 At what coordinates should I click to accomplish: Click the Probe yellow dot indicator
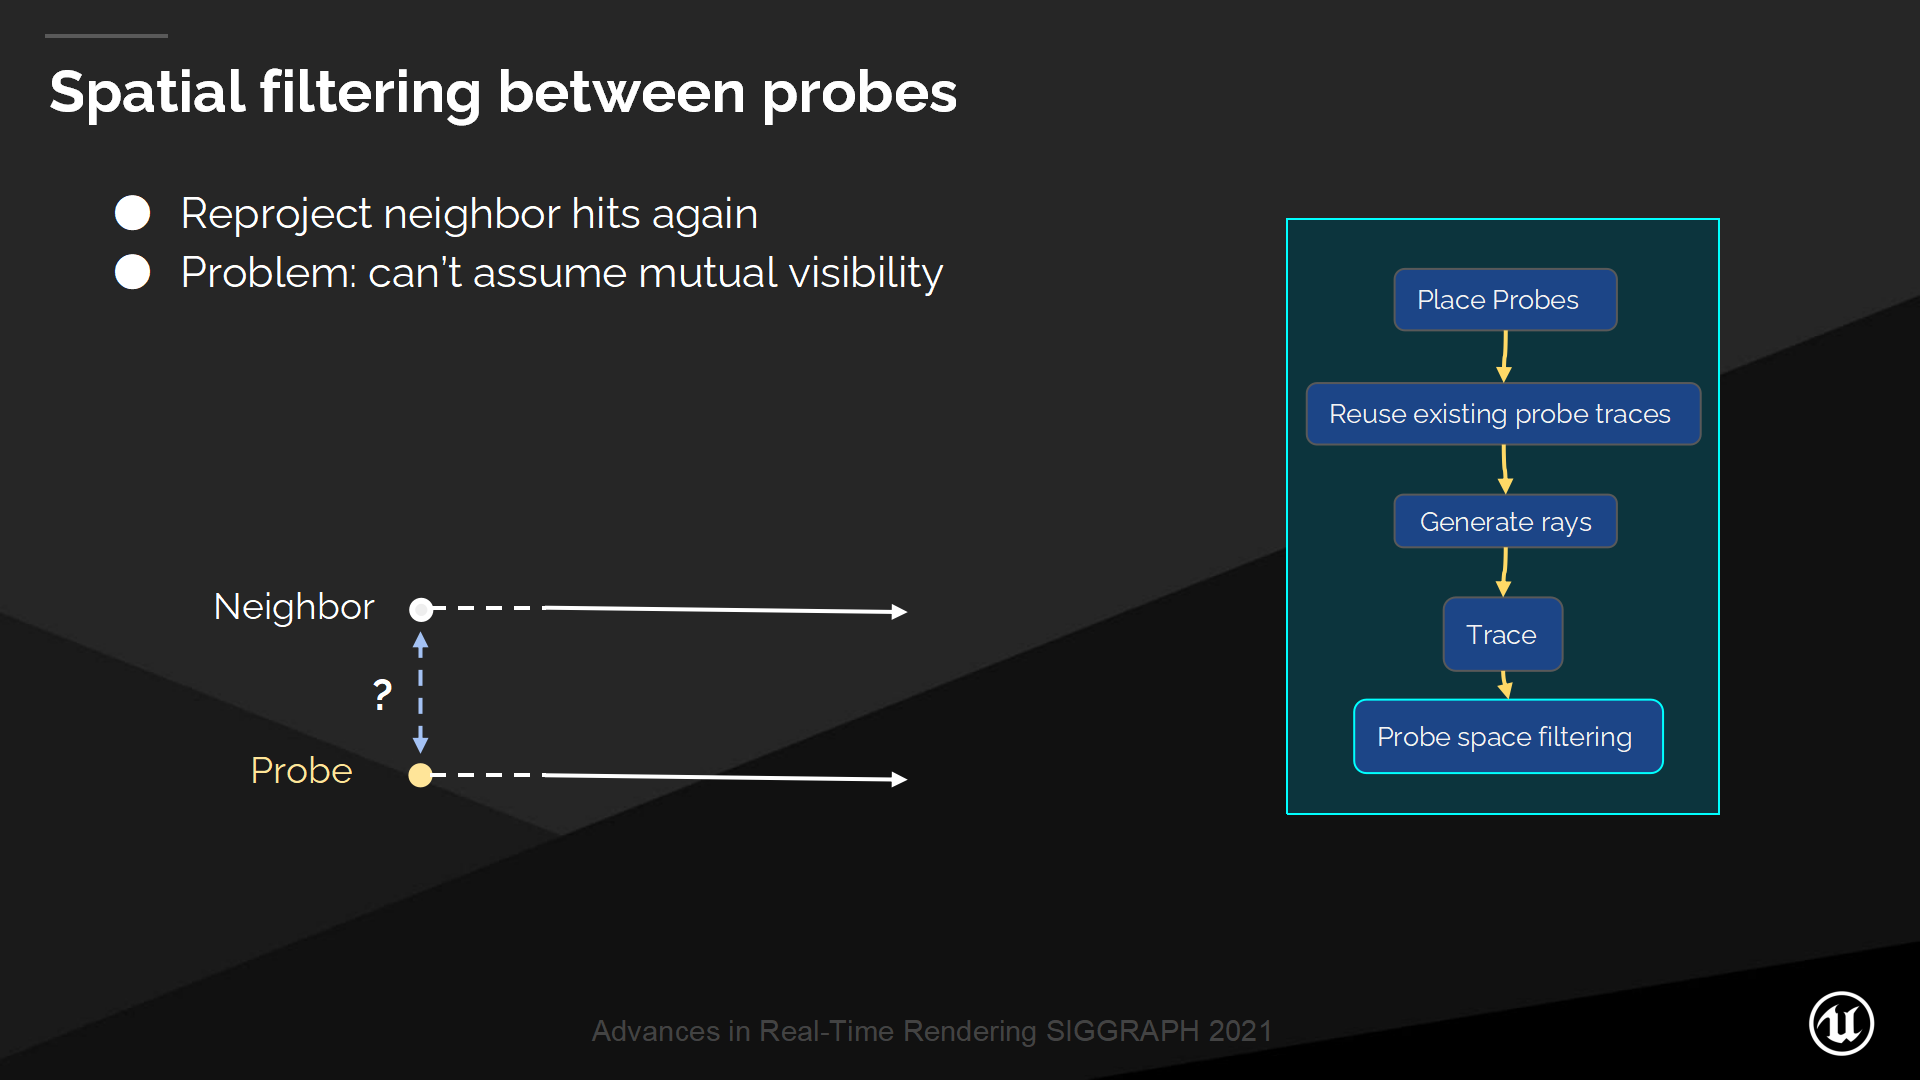(x=421, y=773)
